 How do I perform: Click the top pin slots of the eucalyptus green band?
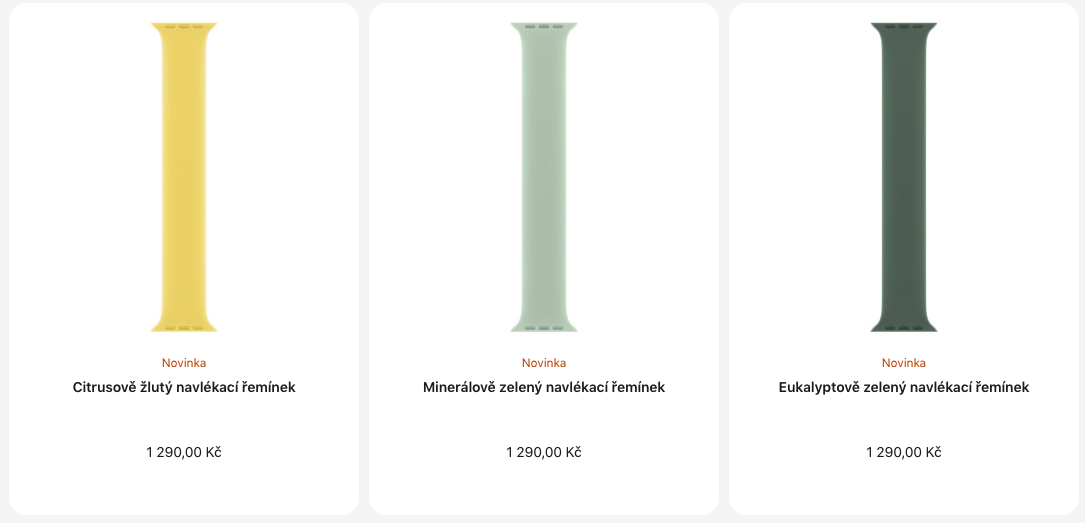[904, 27]
